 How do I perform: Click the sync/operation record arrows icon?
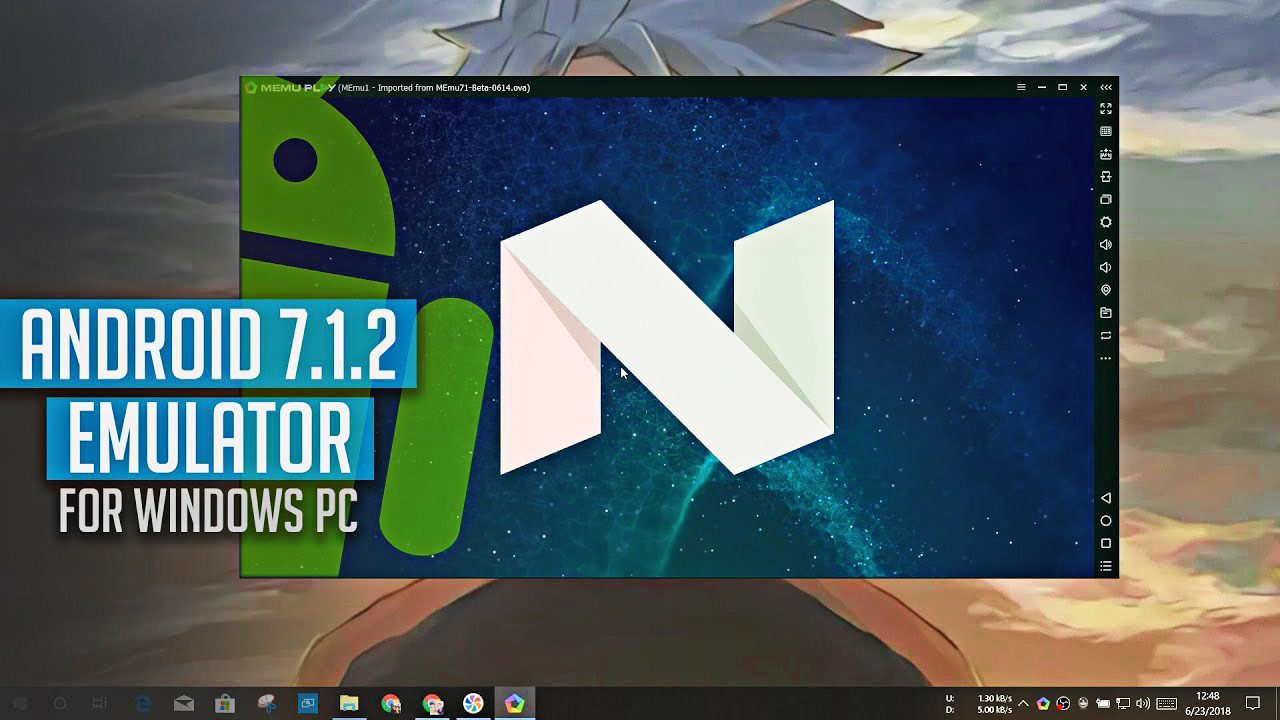coord(1106,335)
